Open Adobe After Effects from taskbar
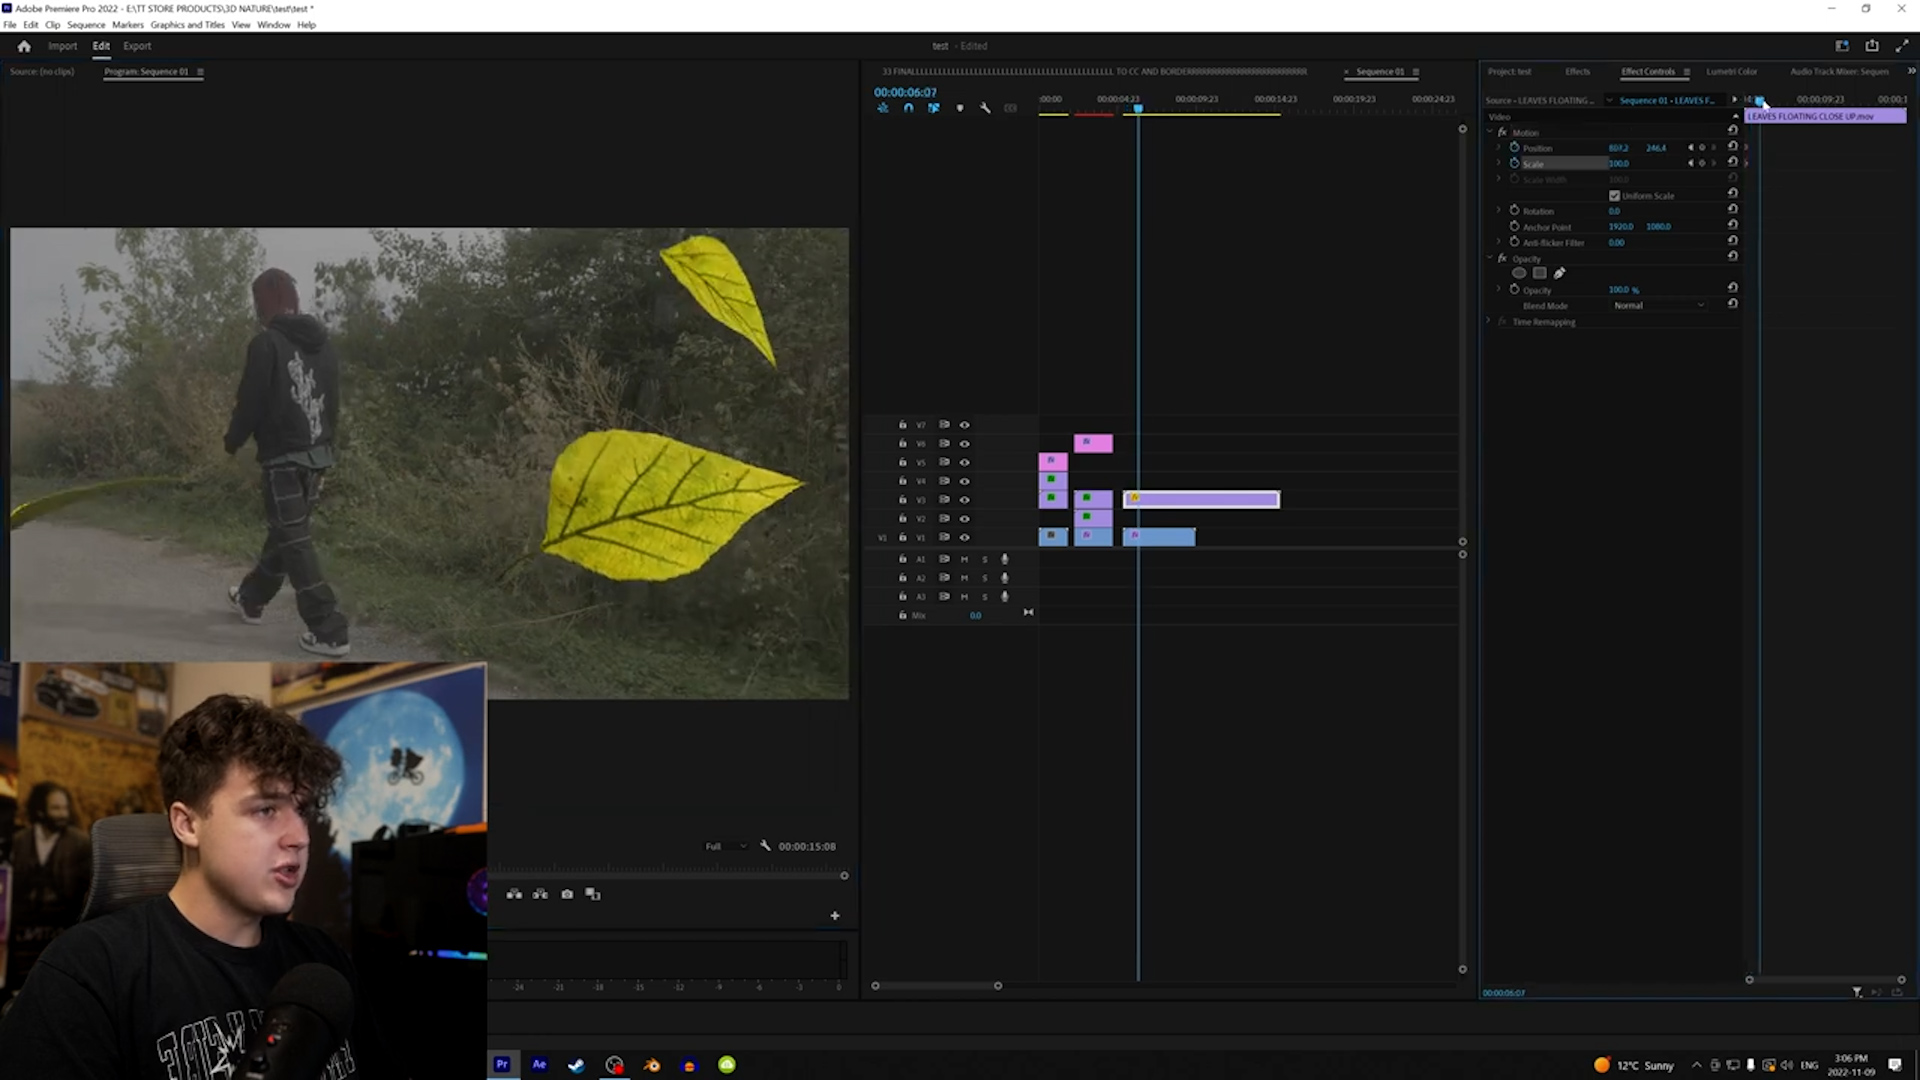The image size is (1920, 1080). point(539,1064)
